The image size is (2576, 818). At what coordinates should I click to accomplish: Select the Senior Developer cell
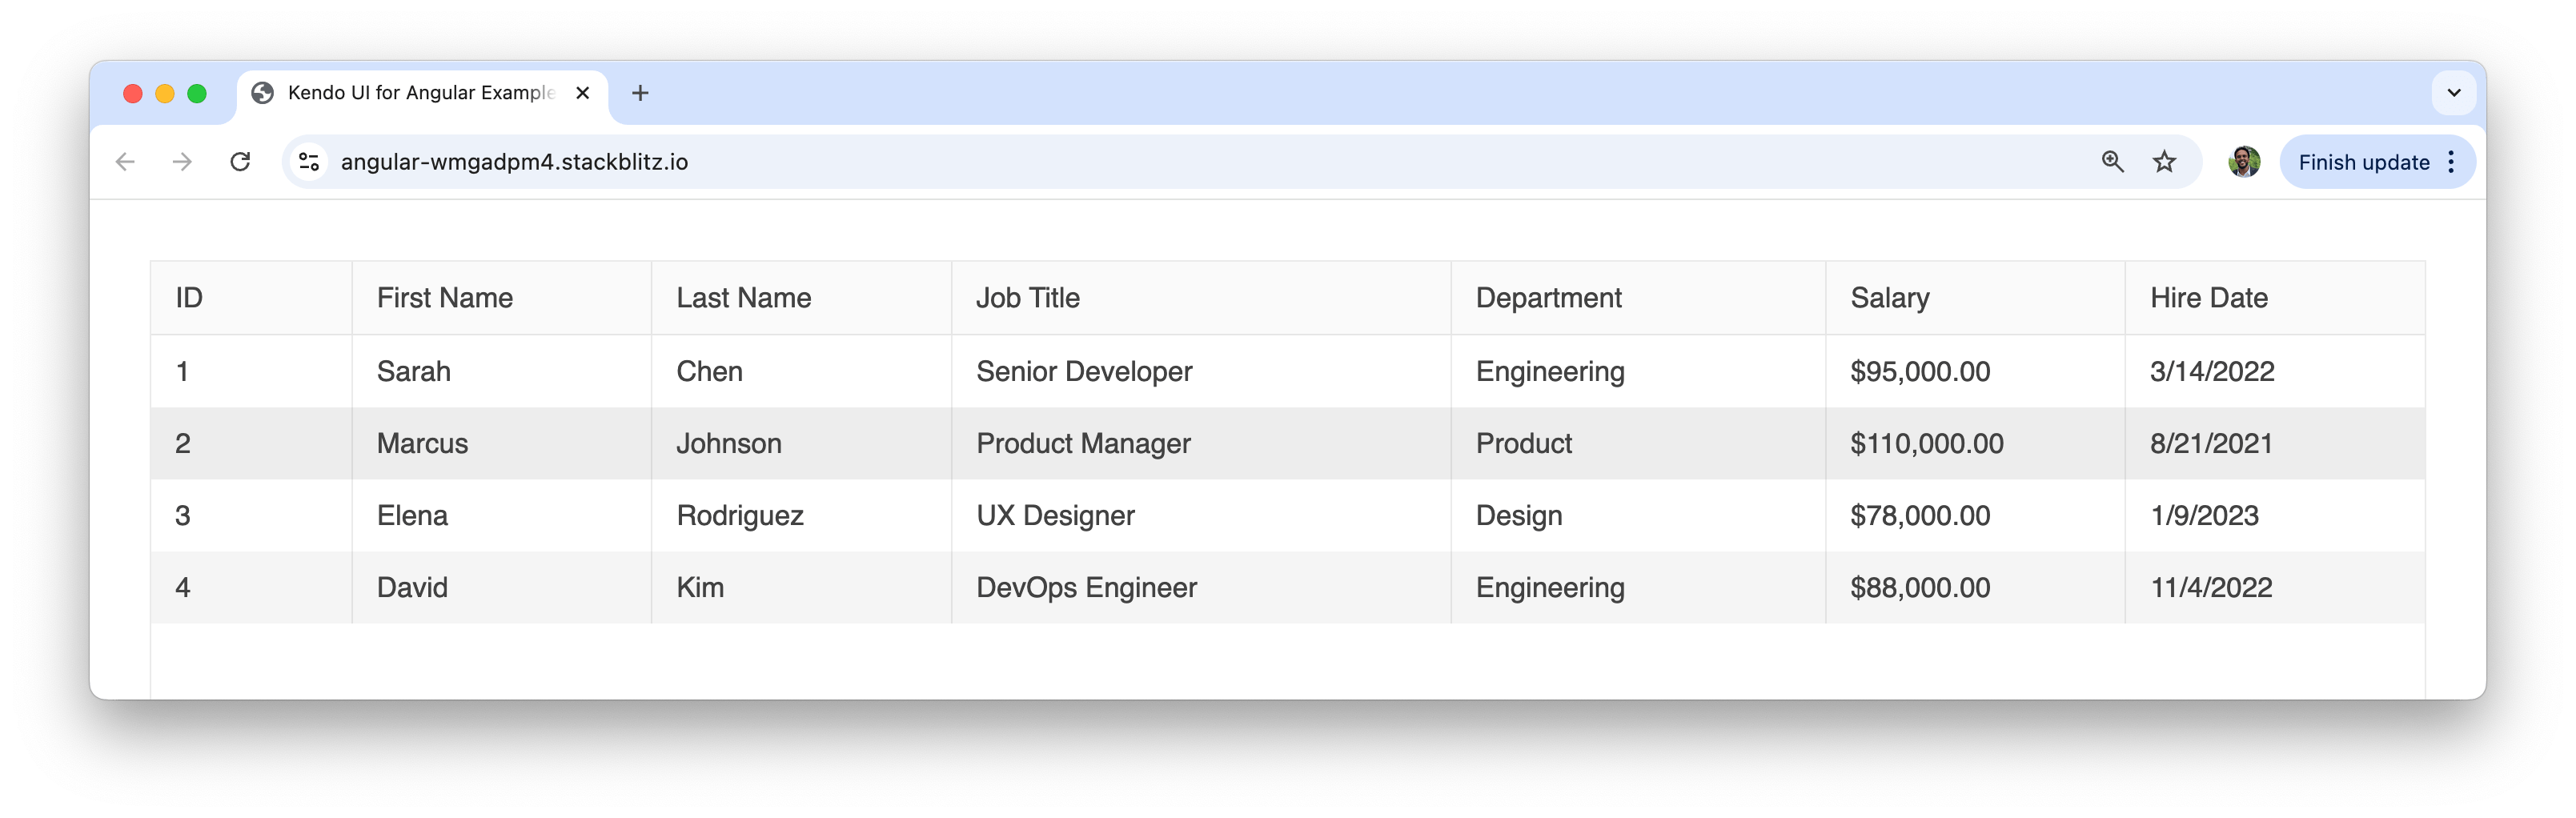[1084, 372]
